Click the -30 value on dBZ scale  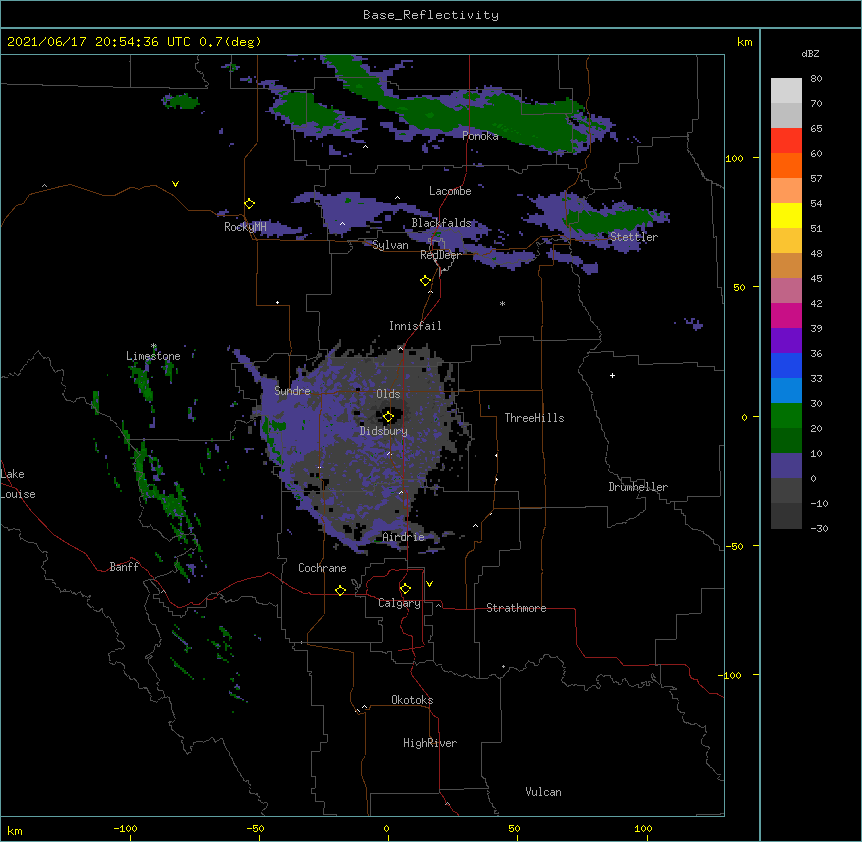pos(819,528)
